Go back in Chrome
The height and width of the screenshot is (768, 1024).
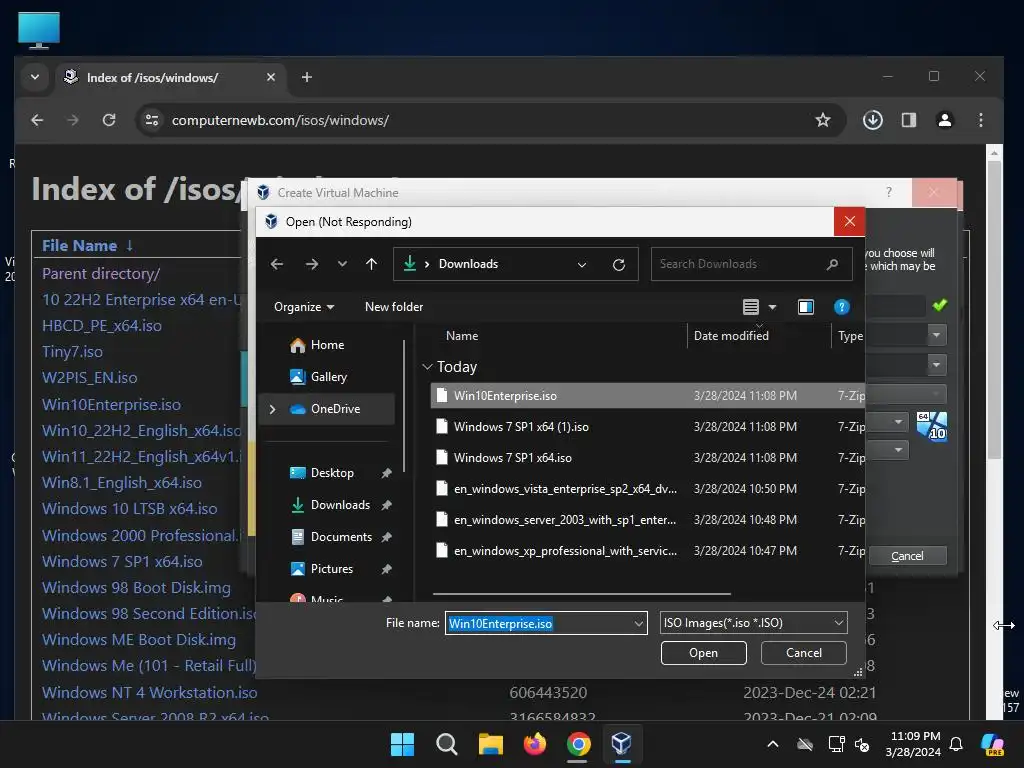(37, 120)
